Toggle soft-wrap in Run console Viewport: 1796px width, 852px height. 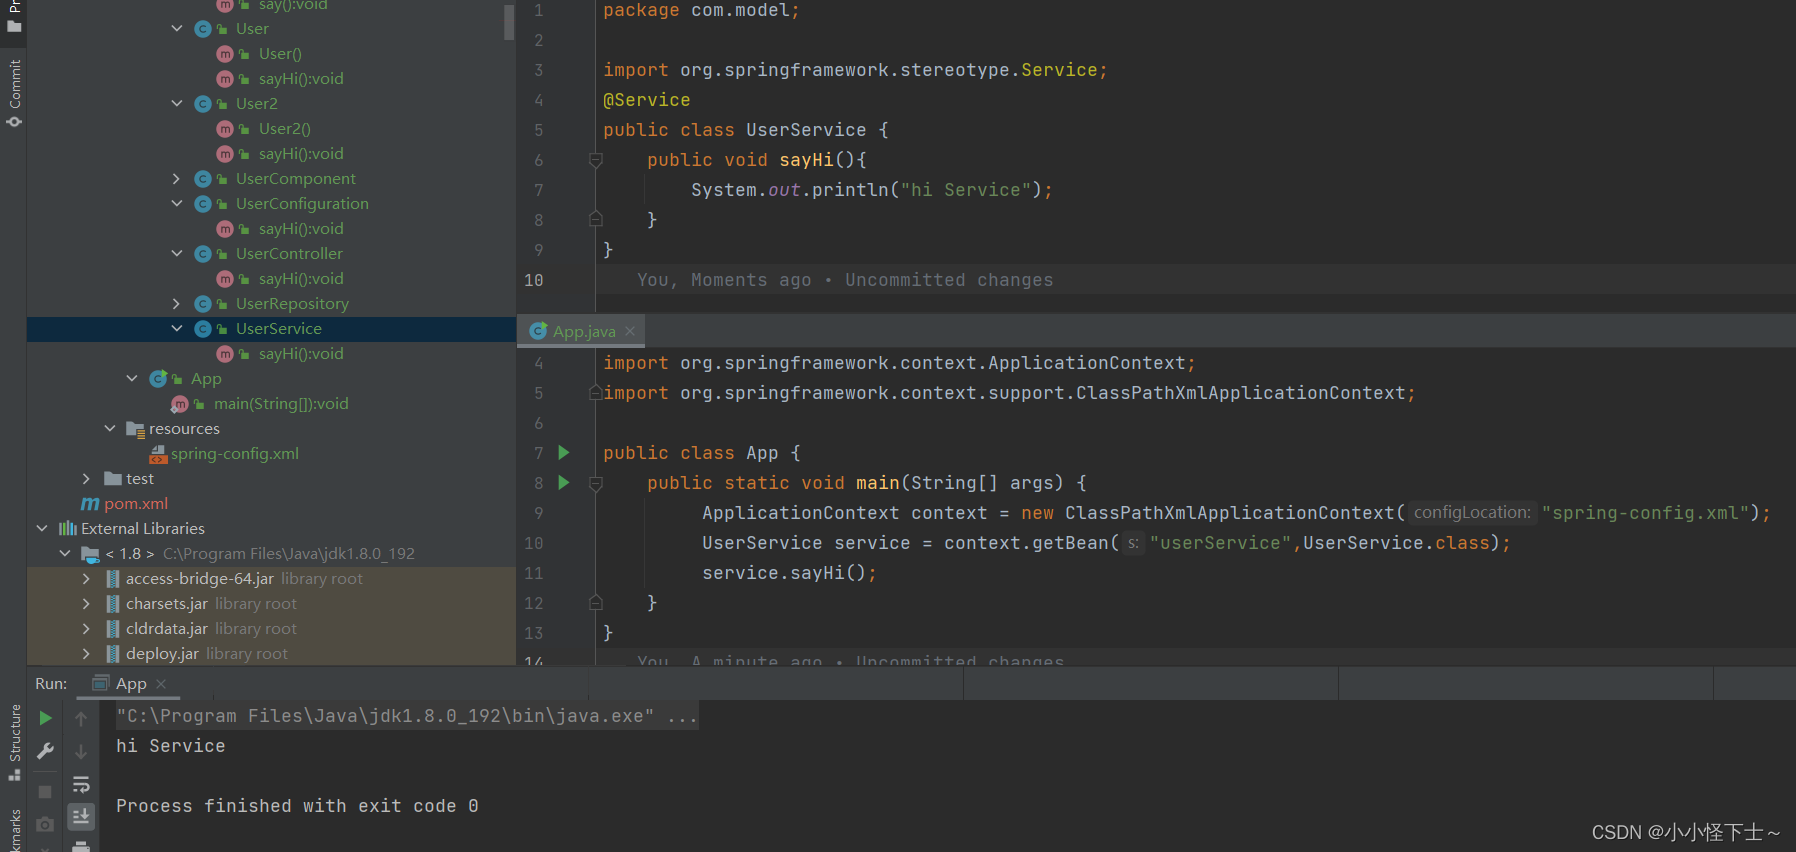(x=81, y=784)
